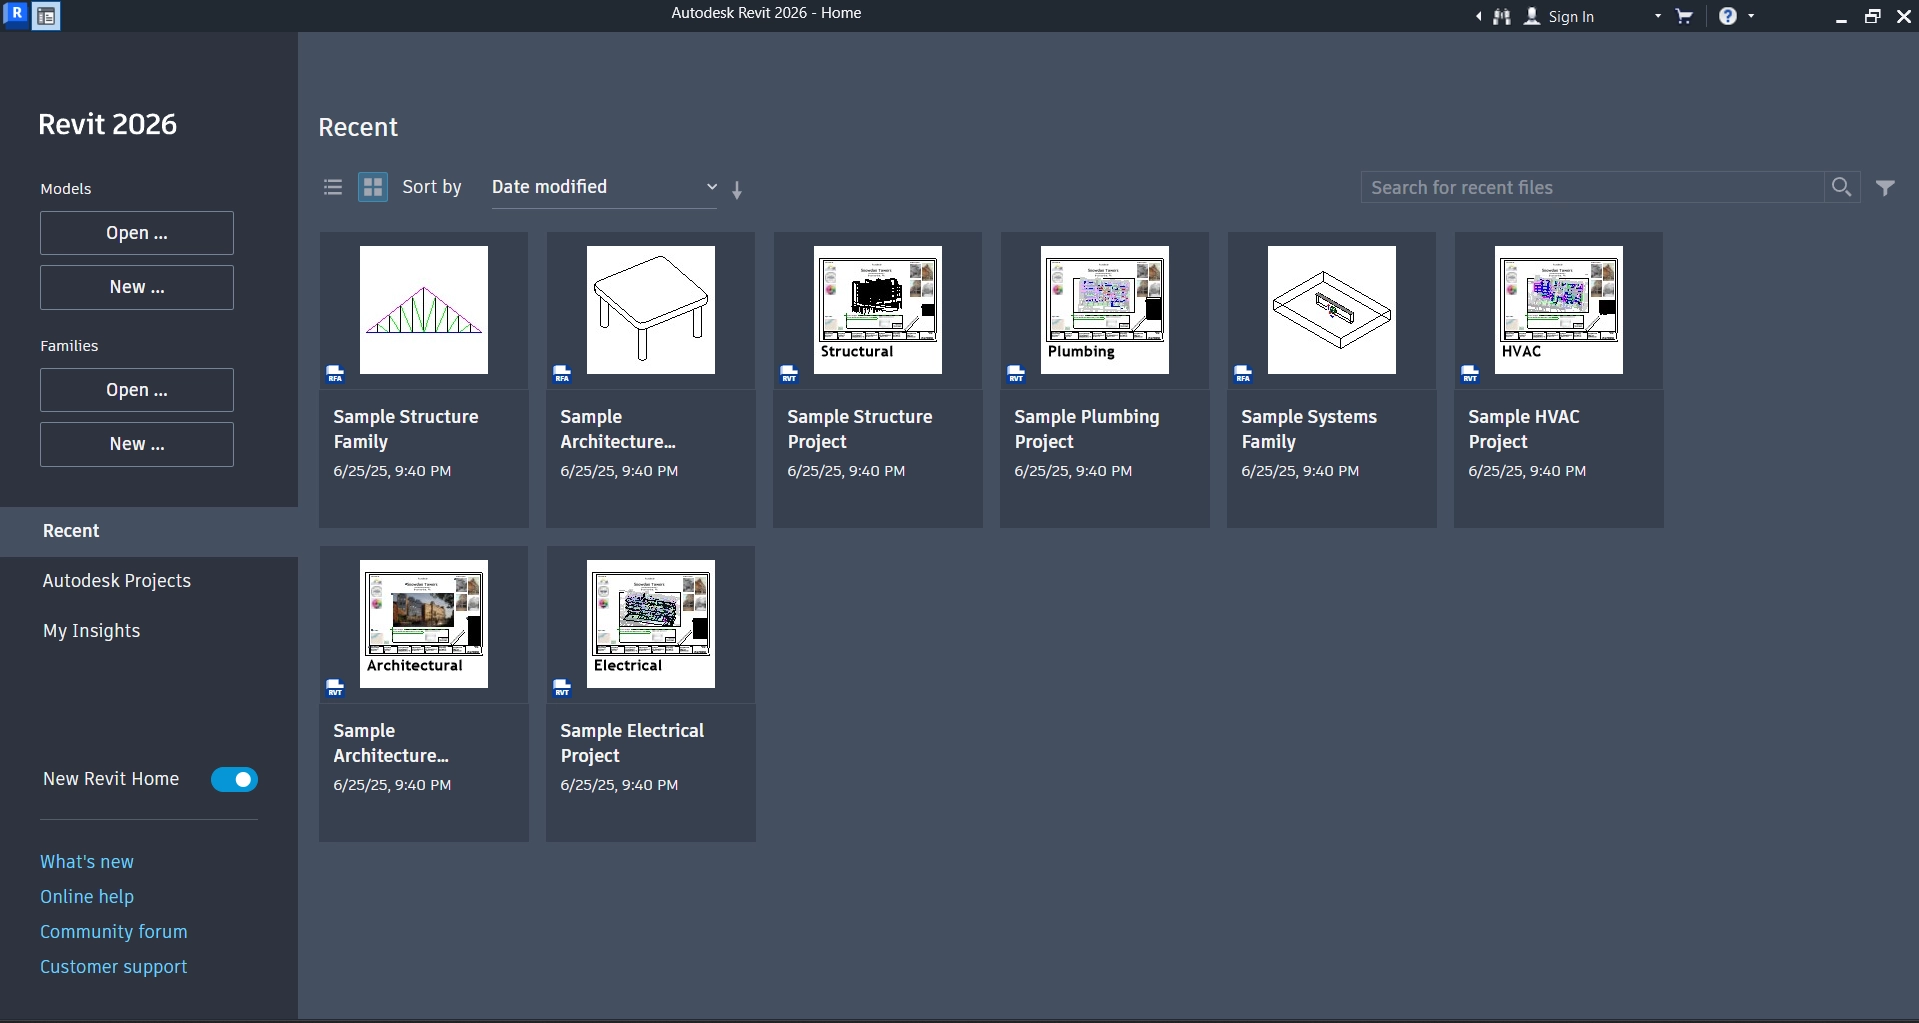Click the Search for recent files field
Screen dimensions: 1919x1023
click(1592, 187)
